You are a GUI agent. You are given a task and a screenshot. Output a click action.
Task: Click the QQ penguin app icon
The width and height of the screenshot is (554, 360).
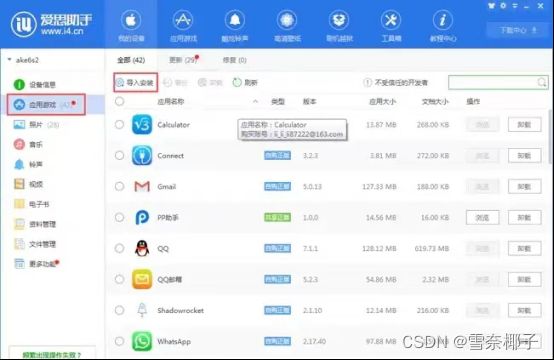coord(142,248)
